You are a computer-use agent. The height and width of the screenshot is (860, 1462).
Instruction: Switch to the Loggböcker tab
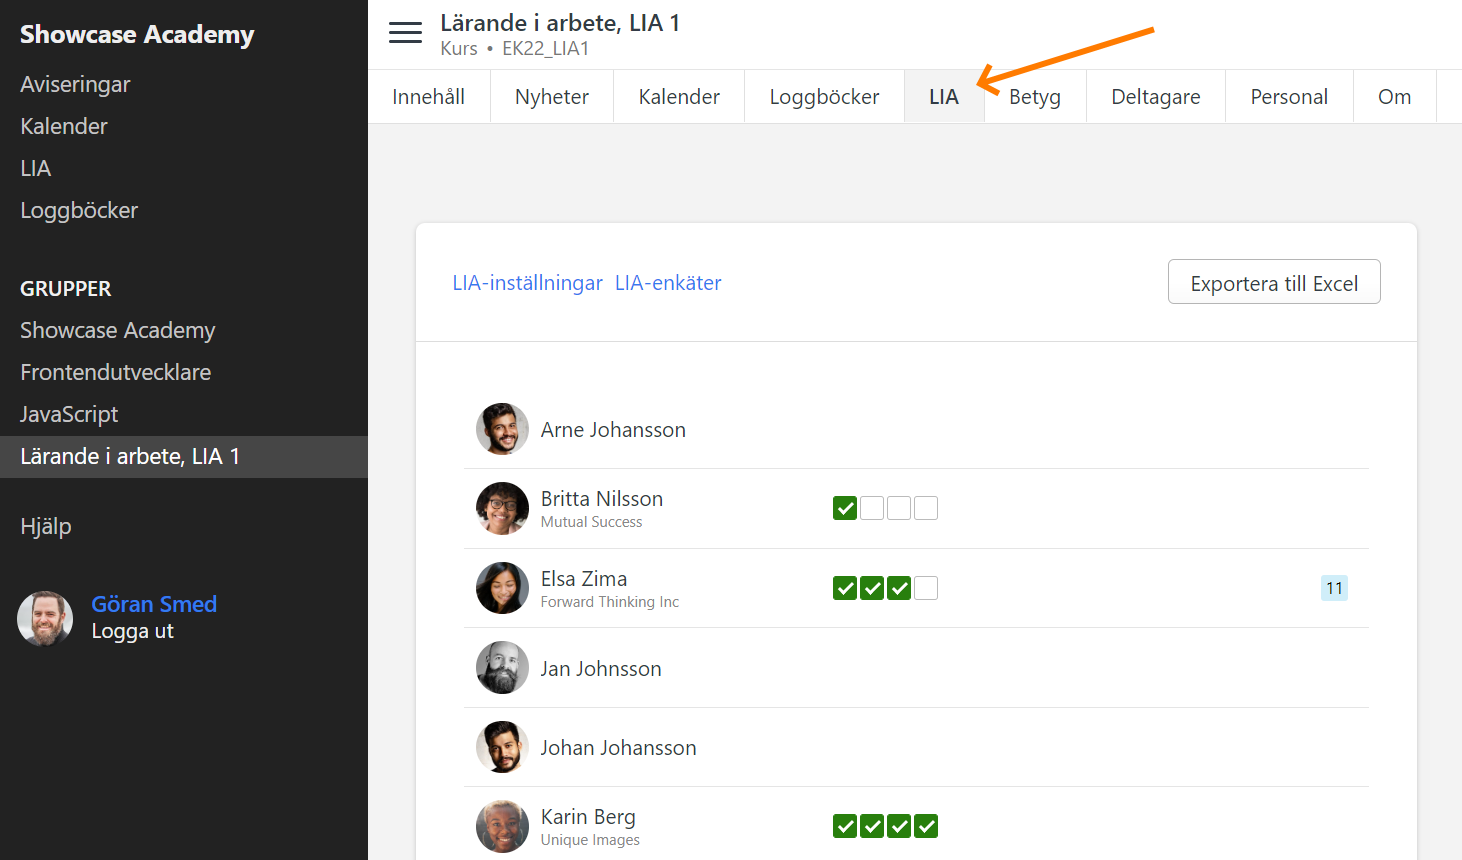(824, 97)
